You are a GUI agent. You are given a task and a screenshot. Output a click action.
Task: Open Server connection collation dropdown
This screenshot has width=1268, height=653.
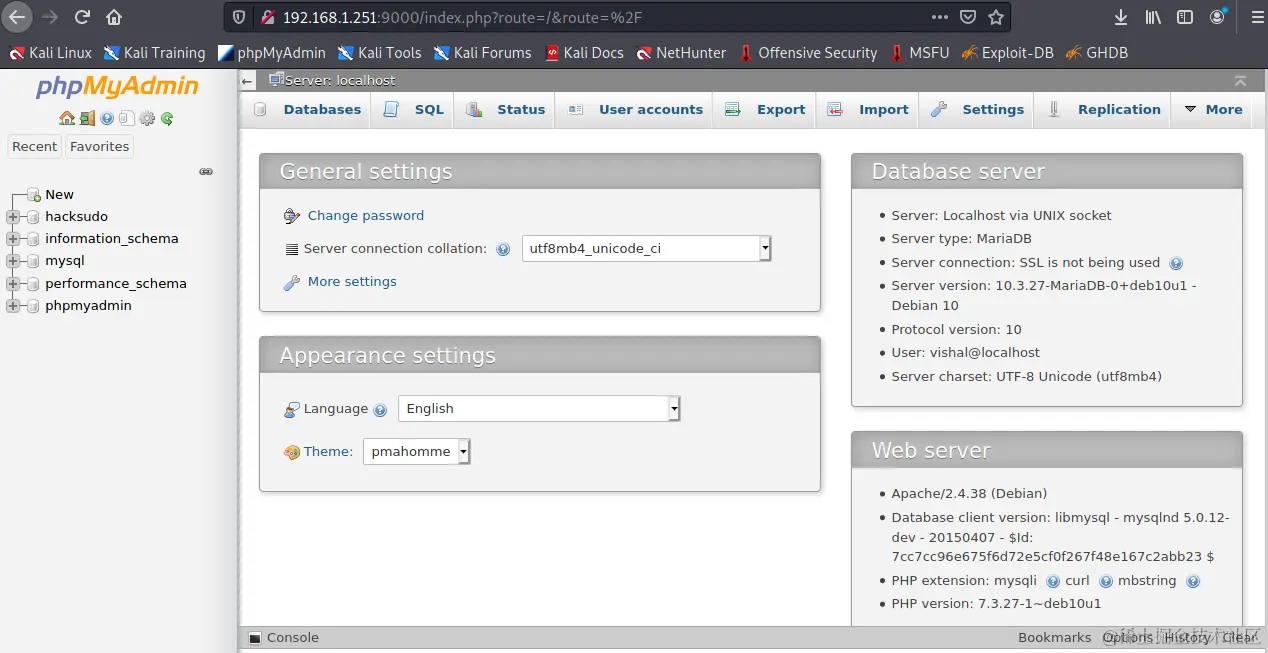tap(646, 249)
